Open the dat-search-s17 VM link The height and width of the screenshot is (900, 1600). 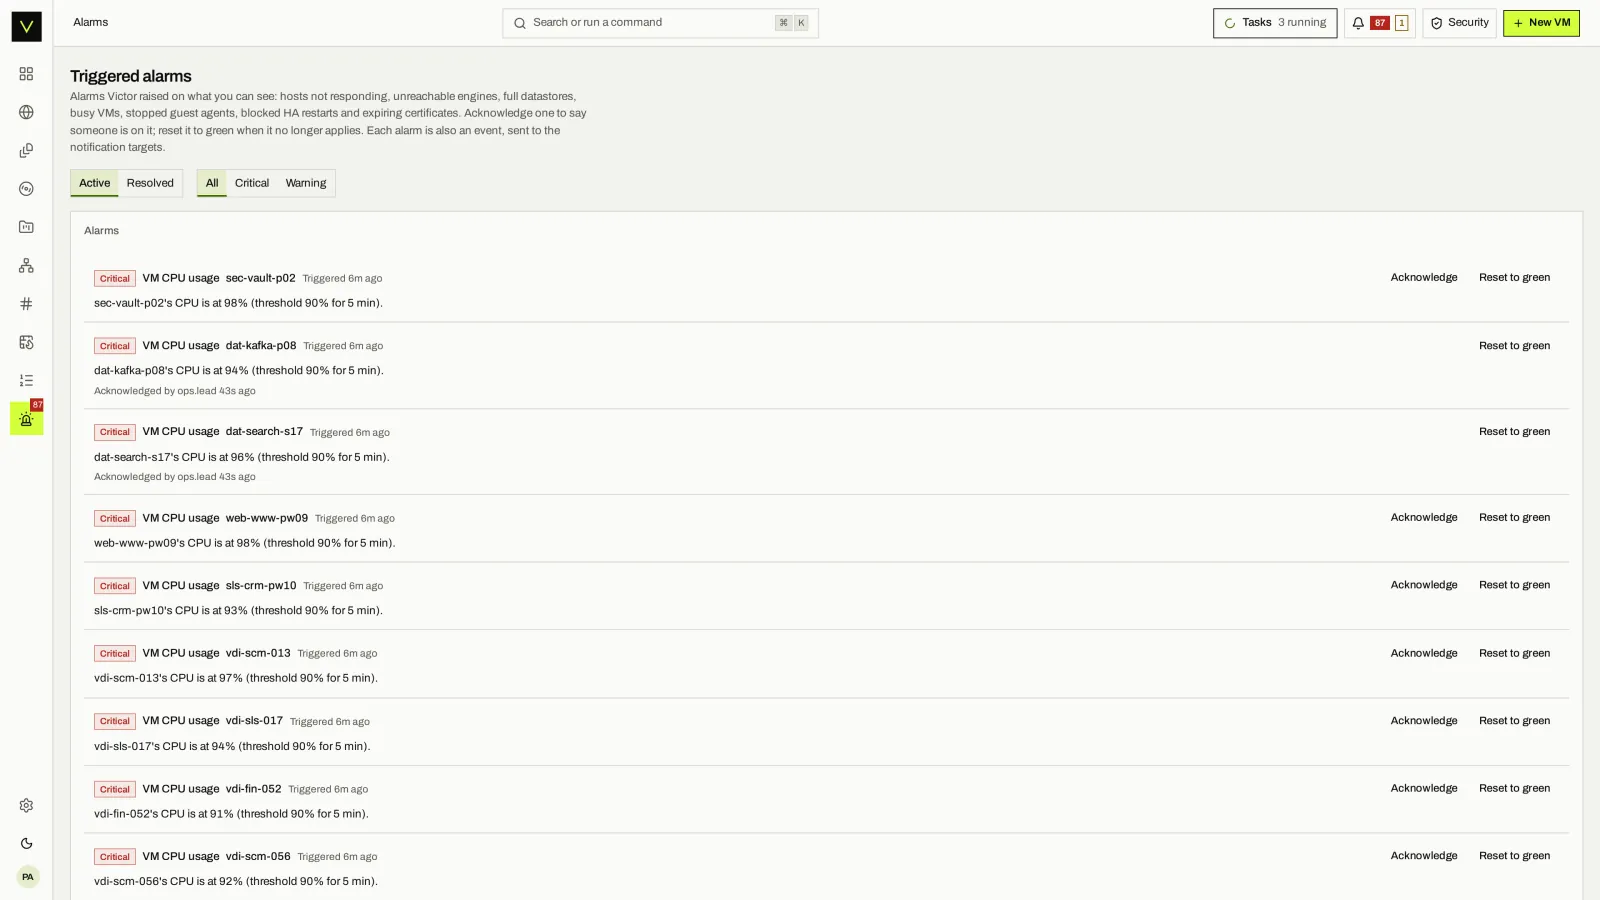264,432
